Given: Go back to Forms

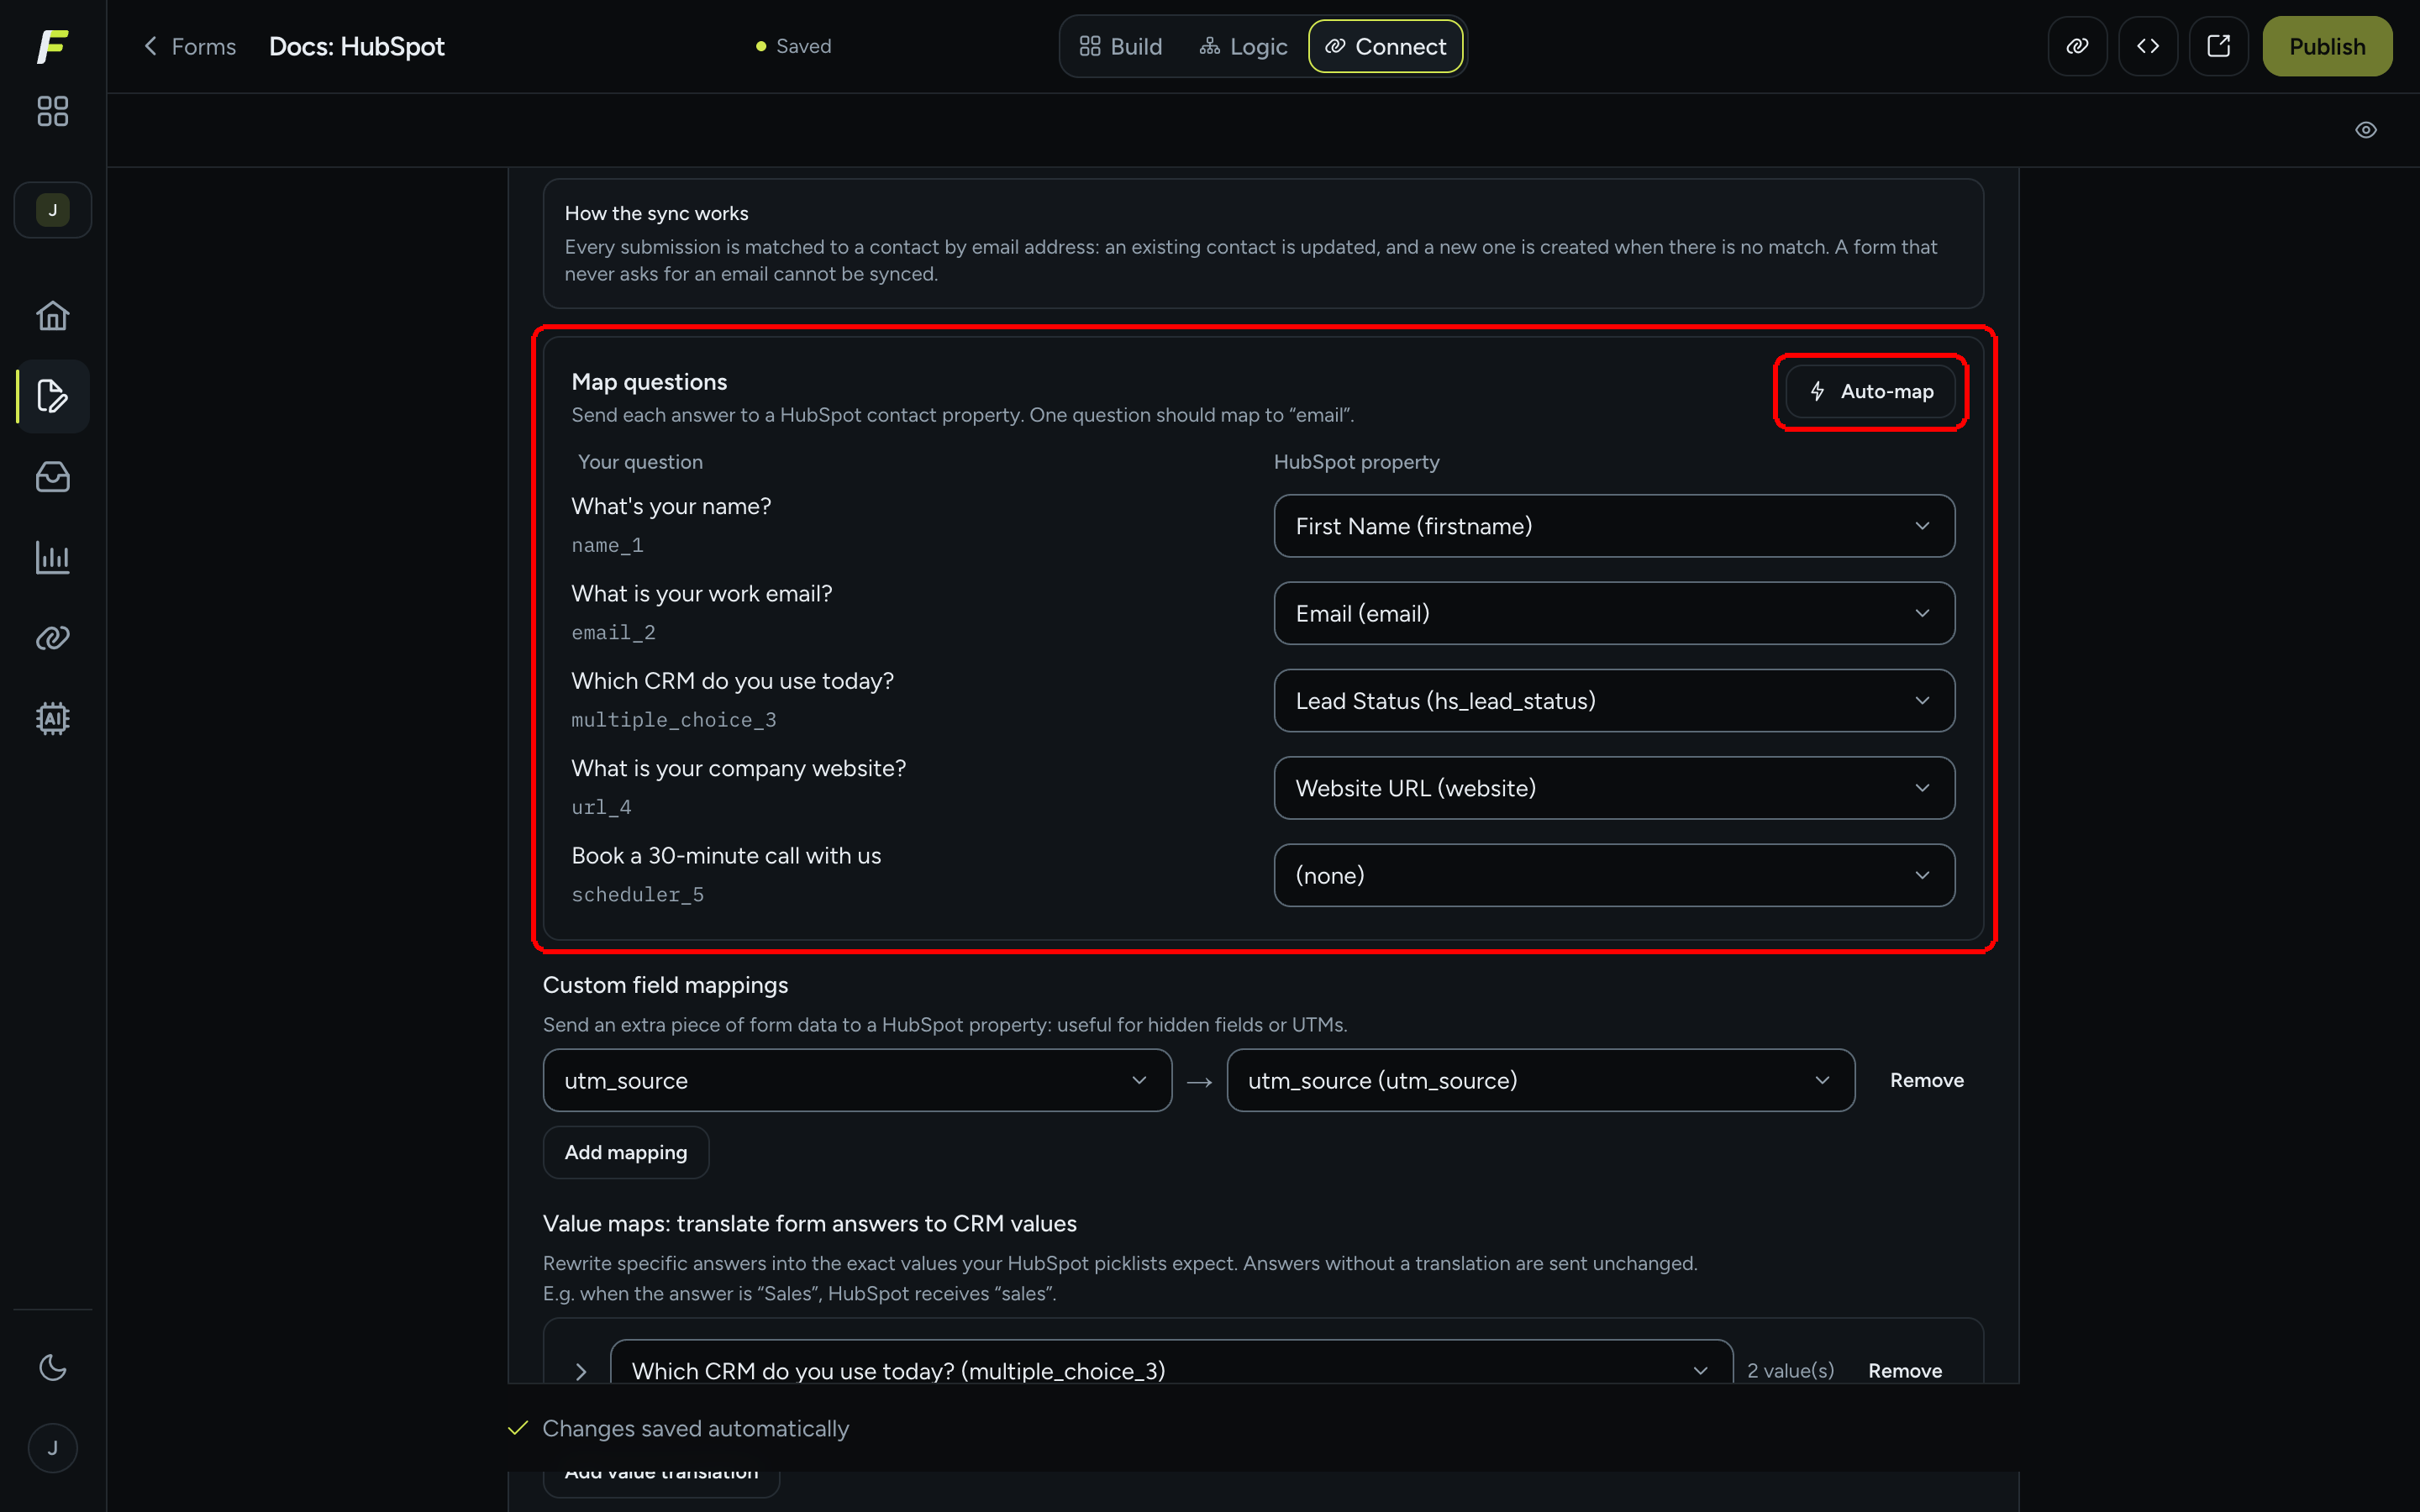Looking at the screenshot, I should coord(189,46).
